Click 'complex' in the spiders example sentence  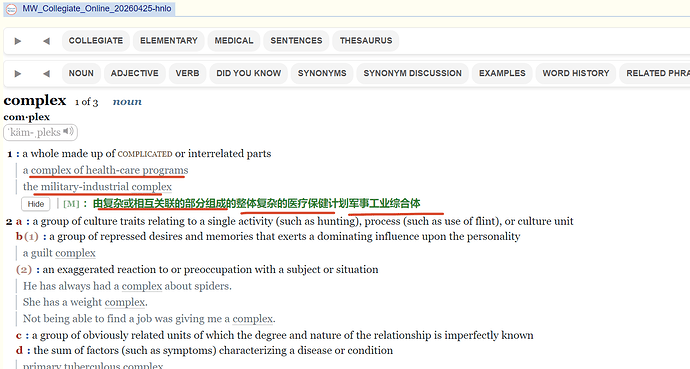coord(142,286)
